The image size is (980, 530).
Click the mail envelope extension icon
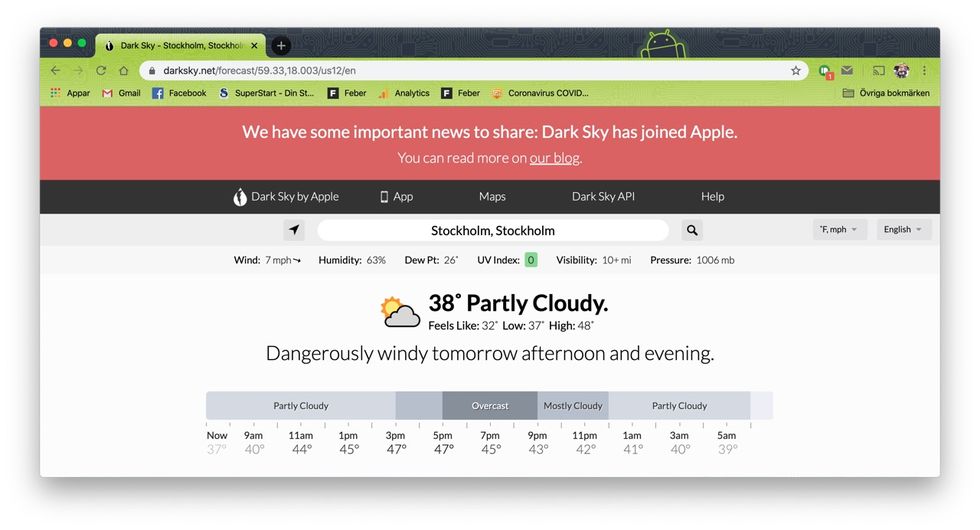click(x=847, y=71)
